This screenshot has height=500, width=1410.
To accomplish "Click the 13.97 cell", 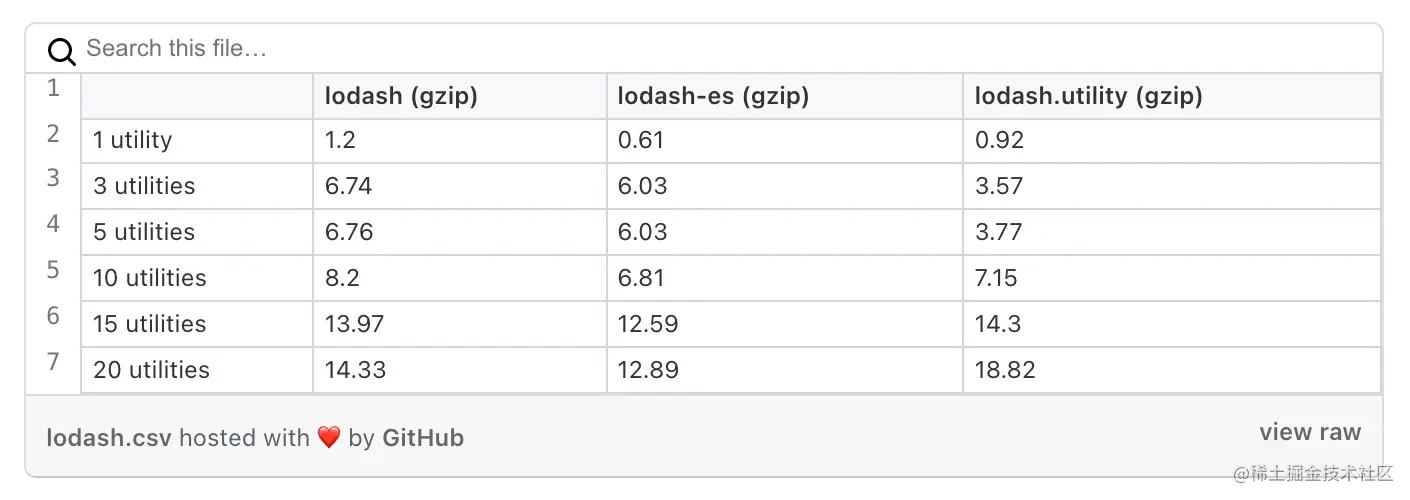I will pyautogui.click(x=355, y=324).
